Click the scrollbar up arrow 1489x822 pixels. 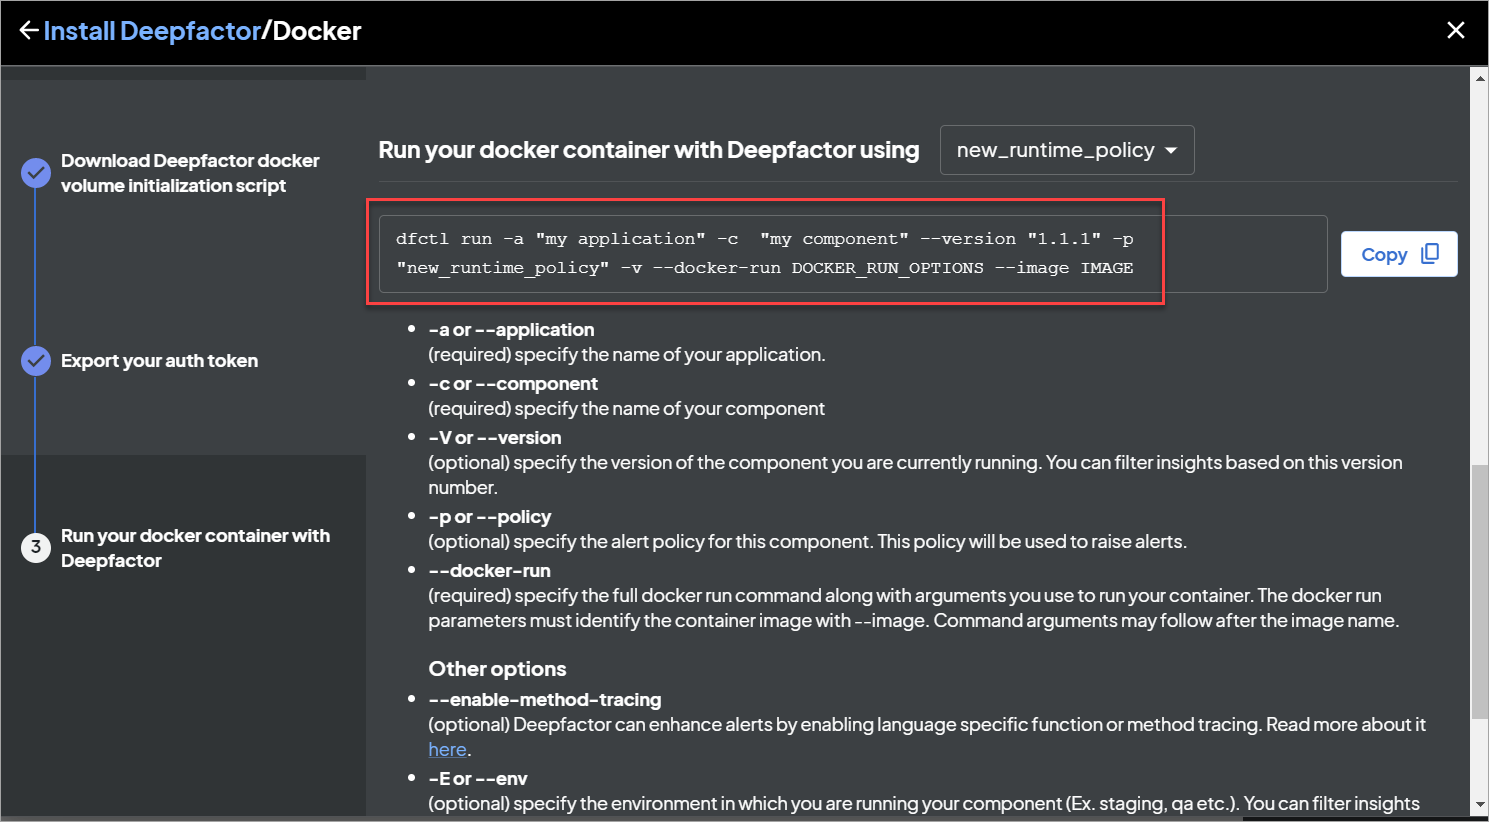pos(1479,78)
